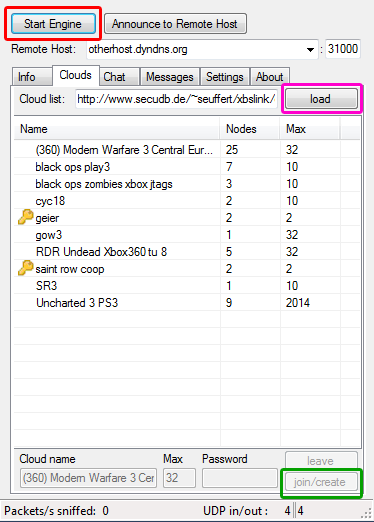Show the About tab
This screenshot has width=374, height=522.
pos(269,77)
